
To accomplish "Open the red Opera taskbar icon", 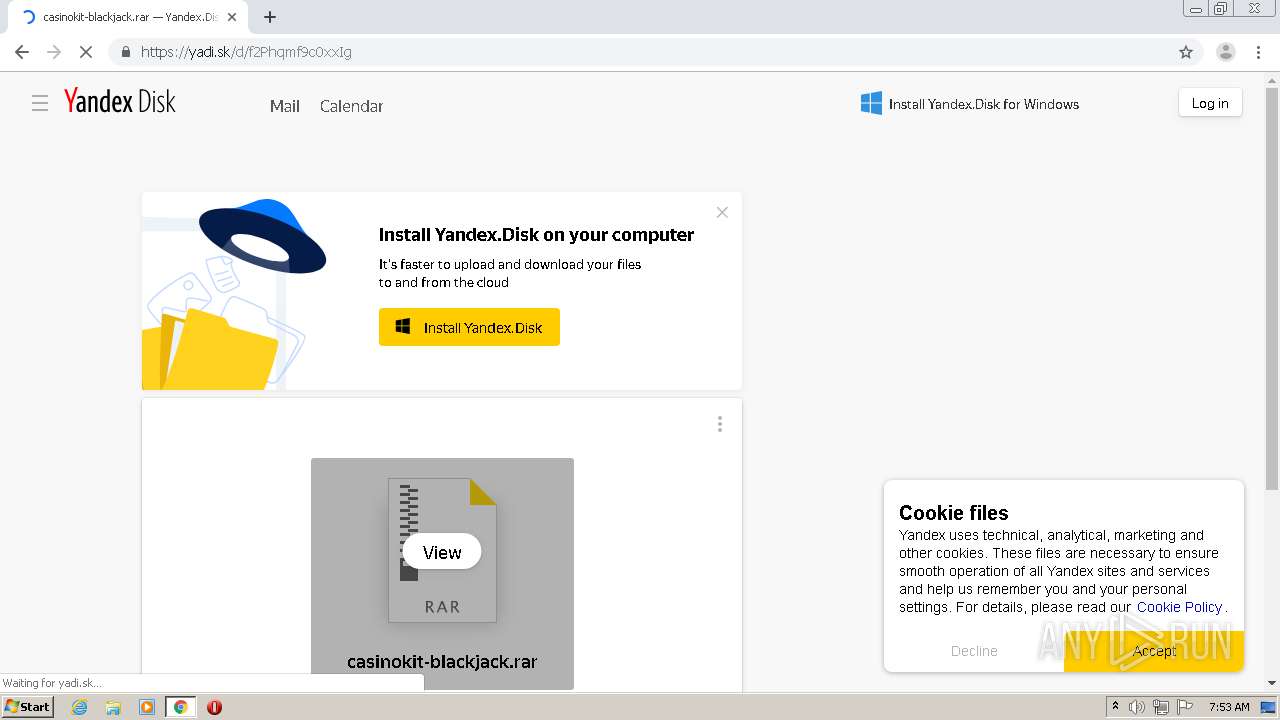I will pos(214,707).
